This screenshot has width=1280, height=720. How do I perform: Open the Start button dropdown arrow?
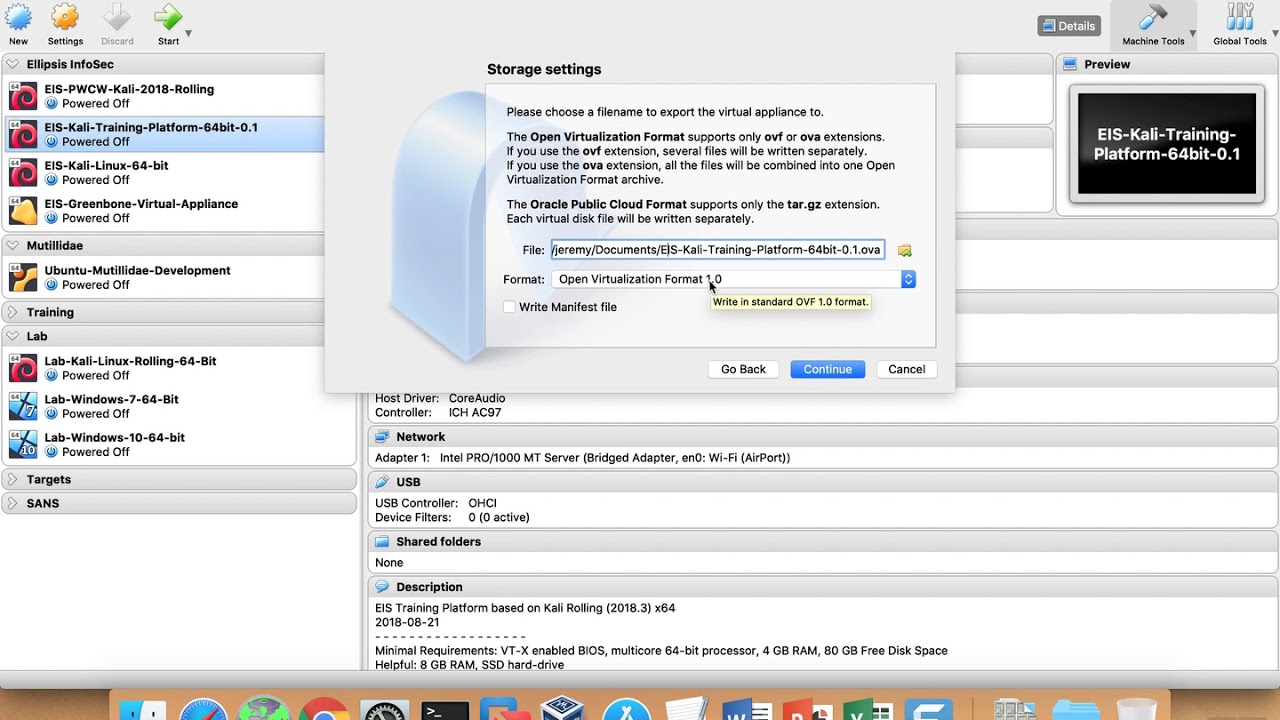coord(188,34)
